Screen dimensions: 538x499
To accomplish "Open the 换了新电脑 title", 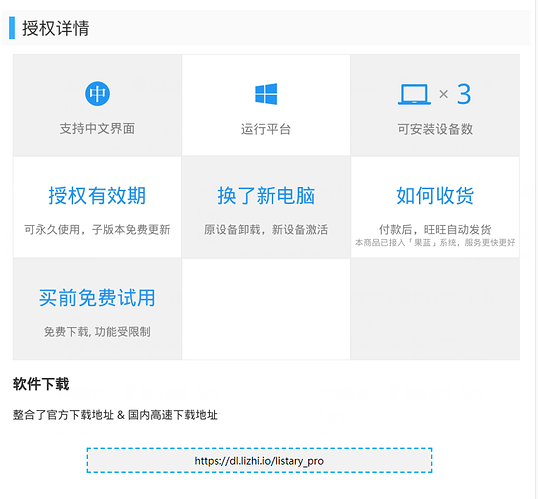I will coord(266,196).
